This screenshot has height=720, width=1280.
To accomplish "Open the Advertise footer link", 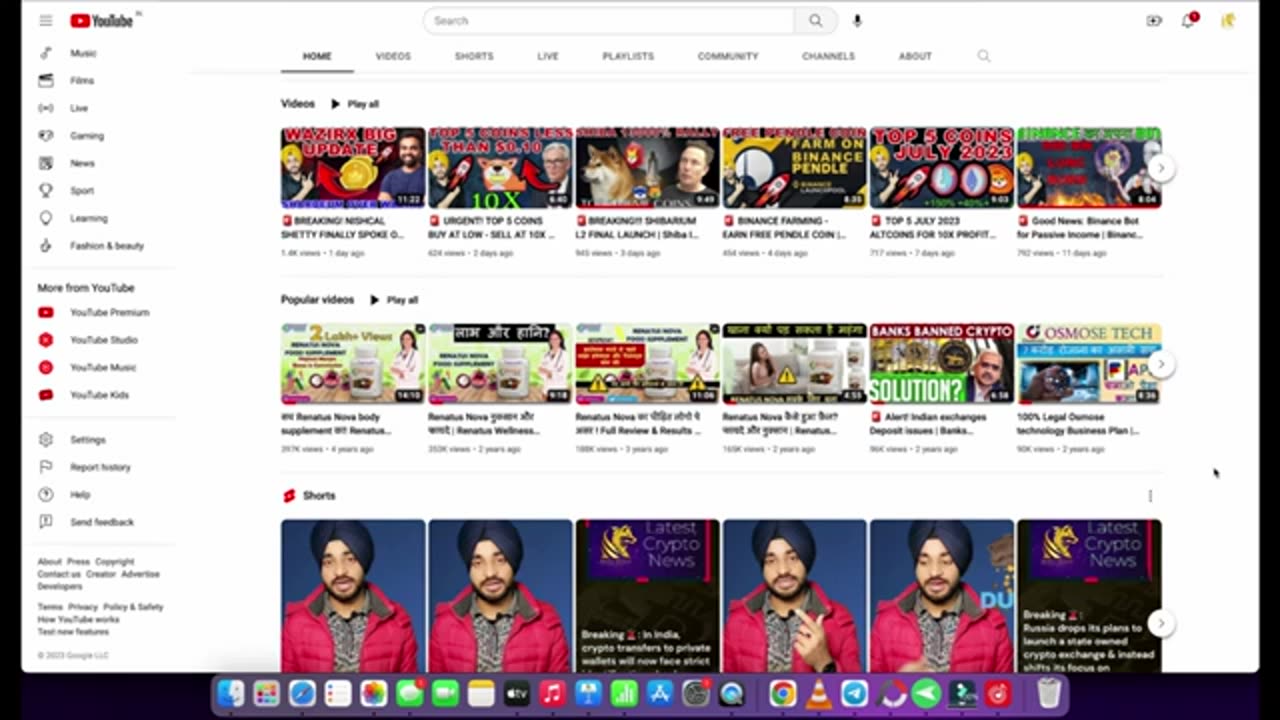I will 140,574.
